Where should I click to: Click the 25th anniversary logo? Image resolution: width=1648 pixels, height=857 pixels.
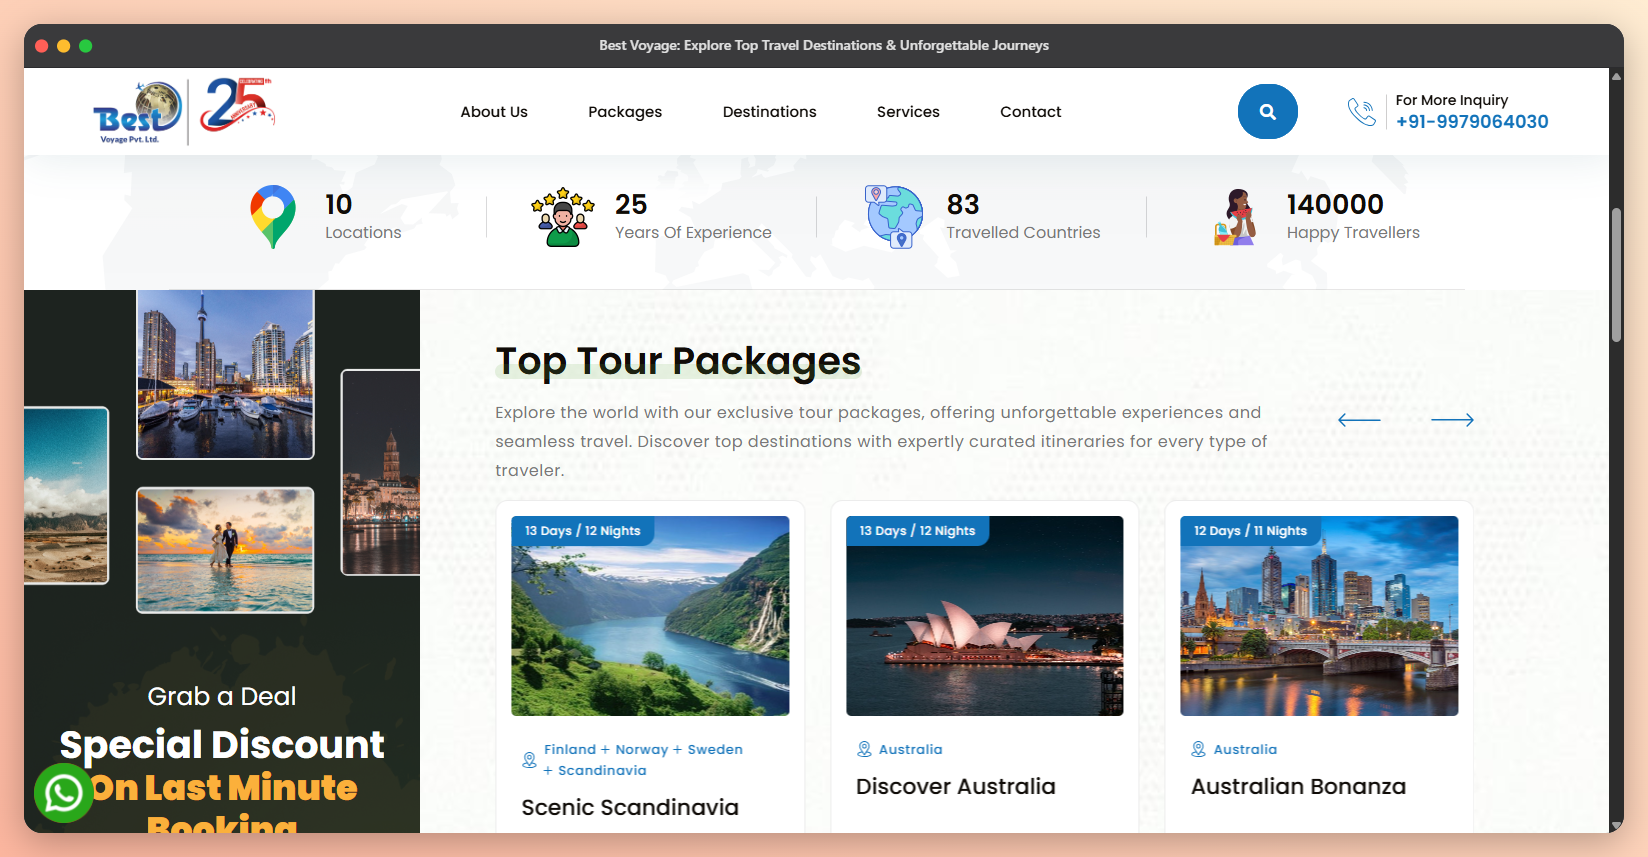[x=238, y=105]
